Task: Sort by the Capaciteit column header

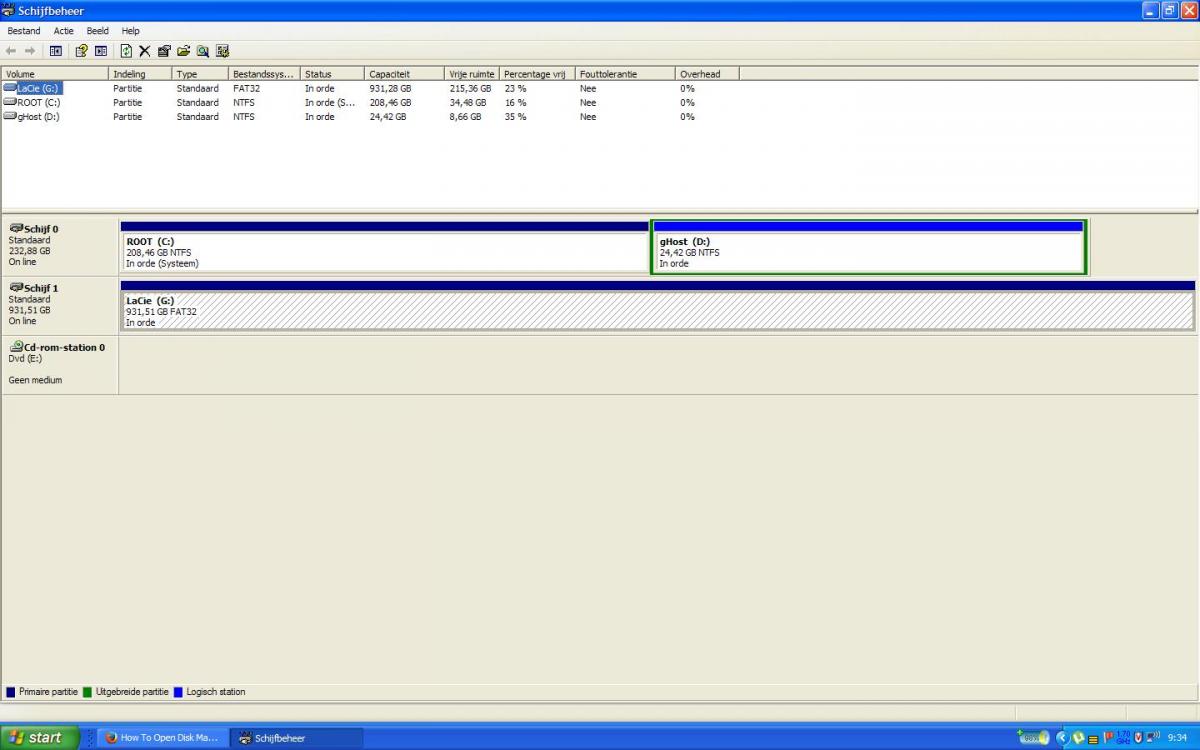Action: click(404, 74)
